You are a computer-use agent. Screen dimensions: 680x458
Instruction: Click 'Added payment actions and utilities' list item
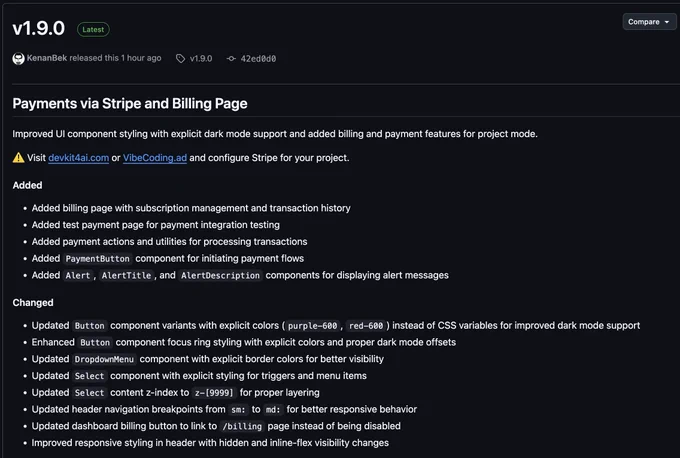[x=170, y=242]
